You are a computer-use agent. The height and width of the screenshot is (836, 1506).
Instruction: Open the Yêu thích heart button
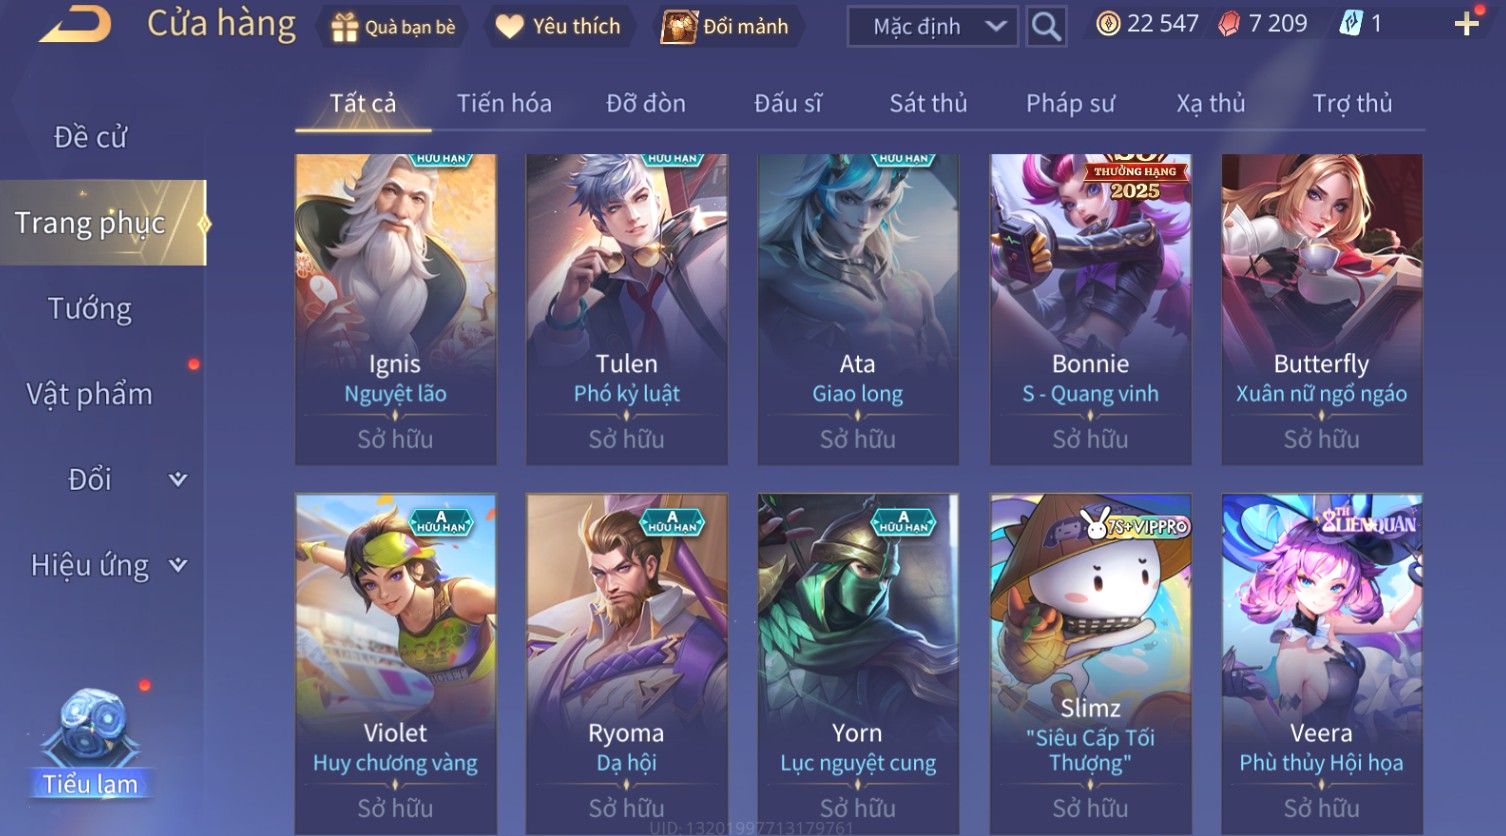coord(559,27)
